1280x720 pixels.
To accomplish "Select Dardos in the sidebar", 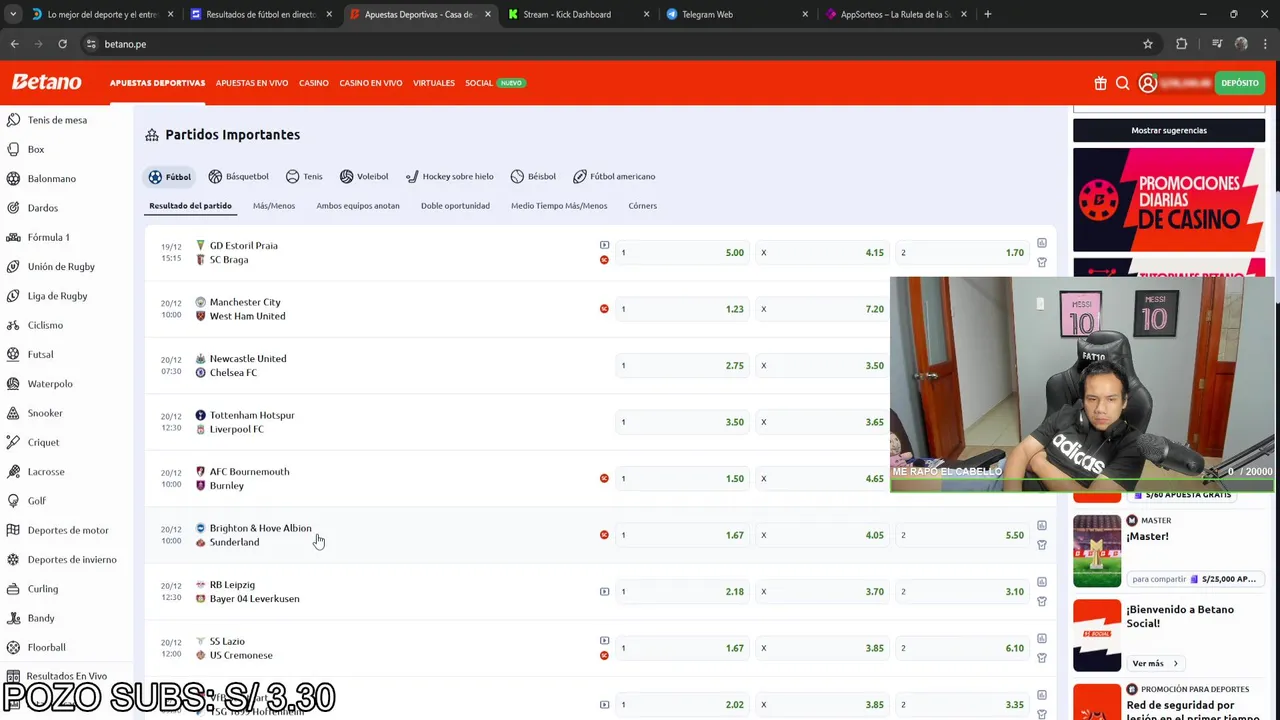I will pos(43,208).
